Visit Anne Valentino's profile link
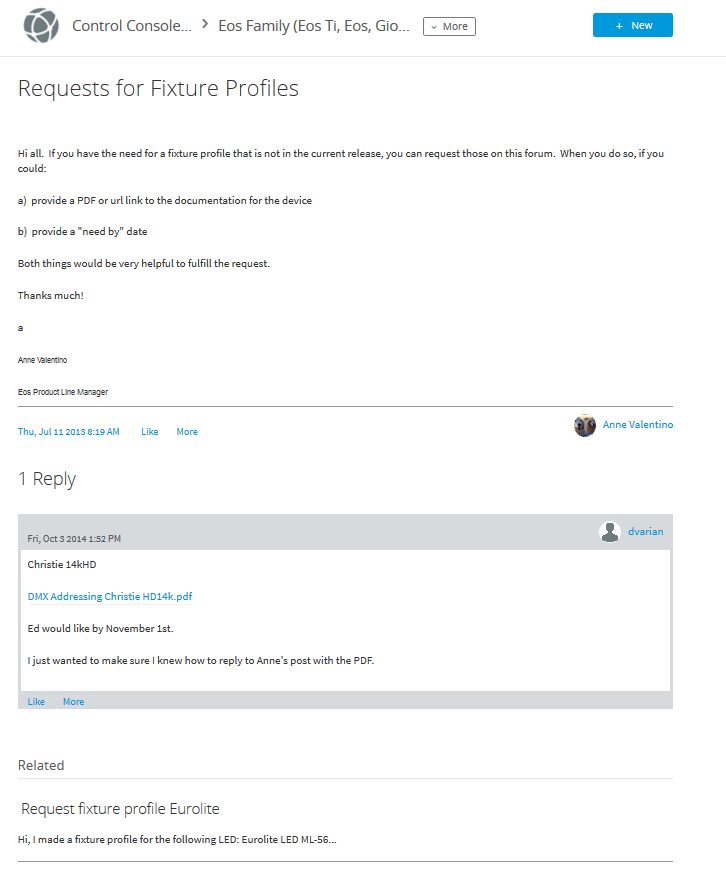 click(637, 424)
